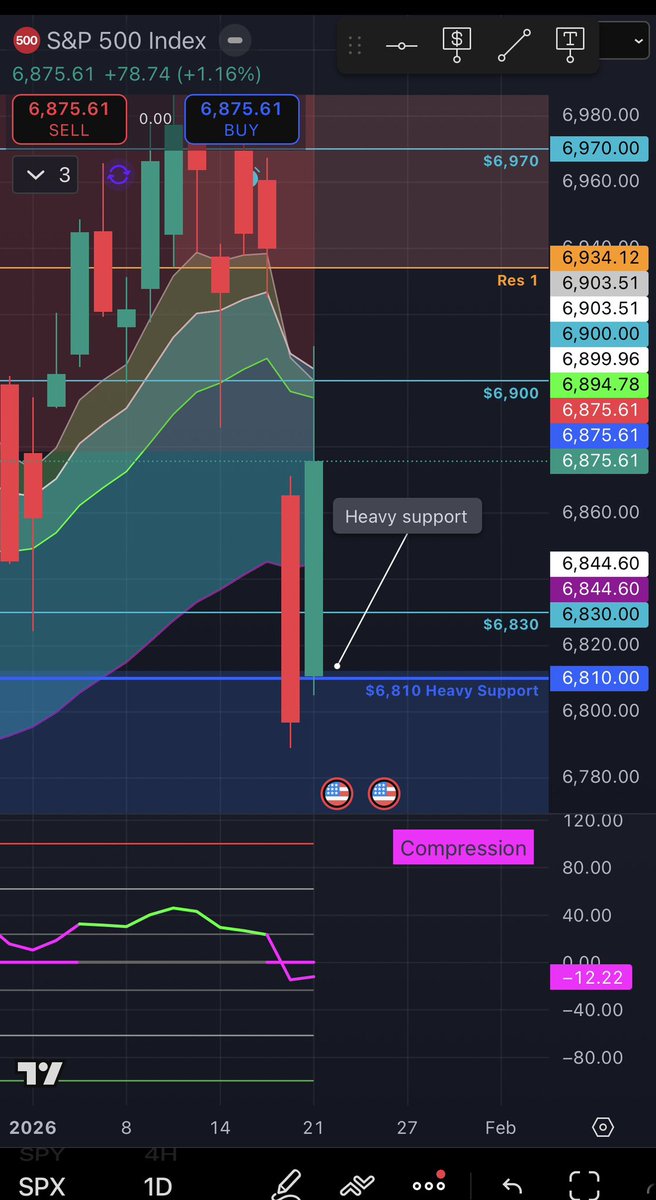
Task: Open the dropdown chevron at top right
Action: coord(639,41)
